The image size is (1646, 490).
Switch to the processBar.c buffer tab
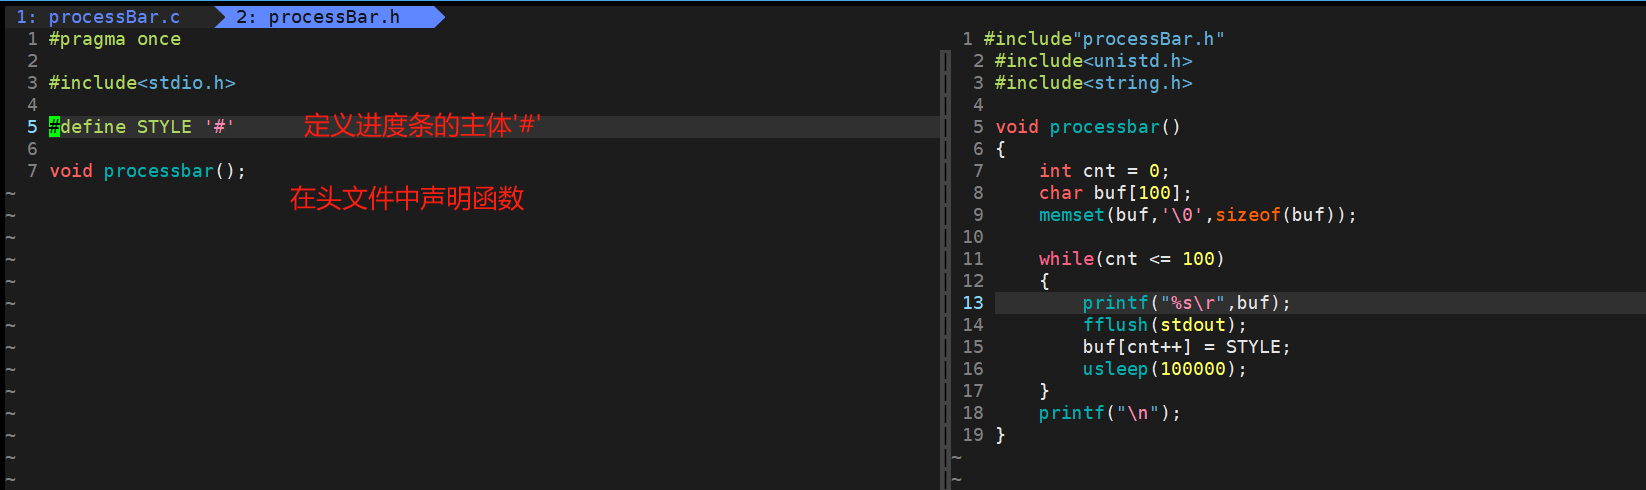[x=98, y=17]
